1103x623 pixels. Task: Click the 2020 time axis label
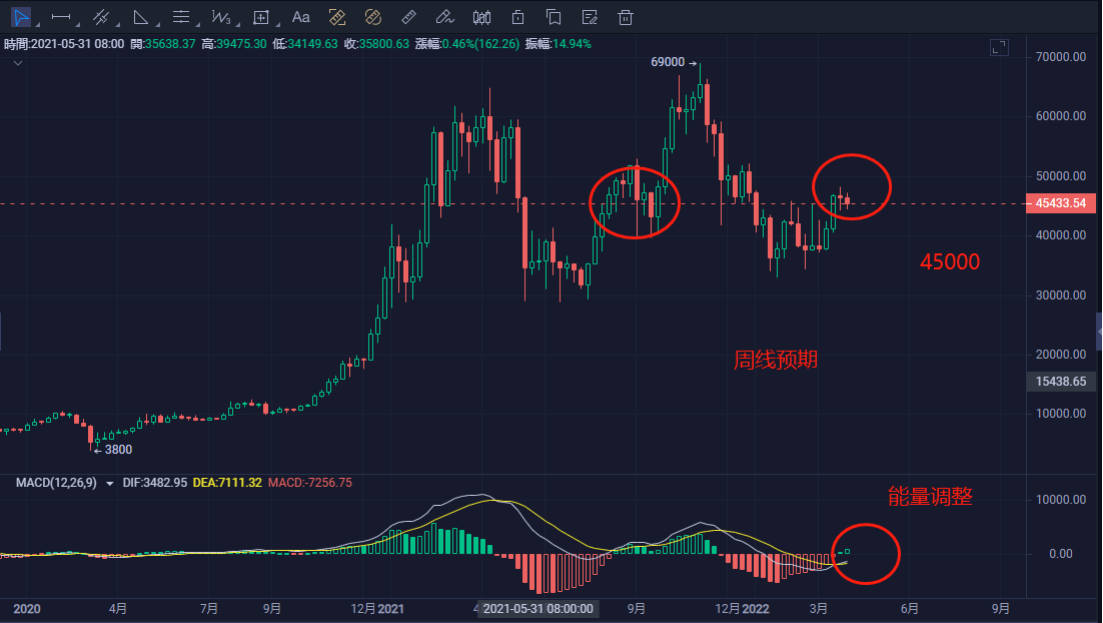pyautogui.click(x=27, y=609)
